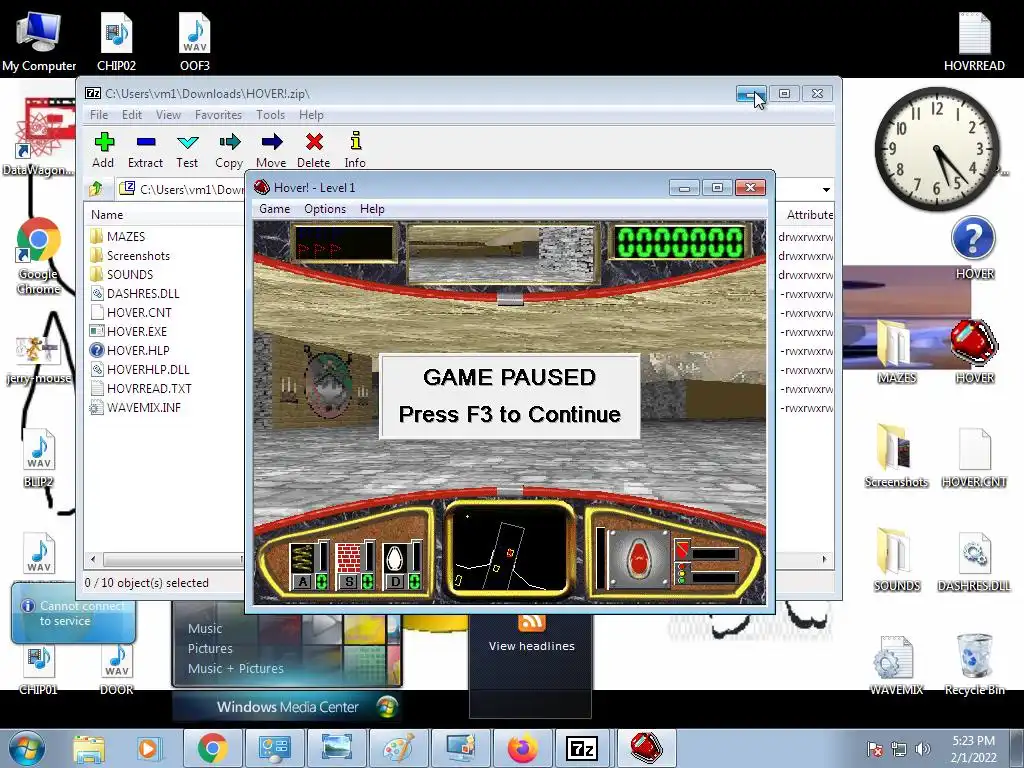Open the Edit menu in 7-Zip
The image size is (1024, 768).
click(132, 115)
